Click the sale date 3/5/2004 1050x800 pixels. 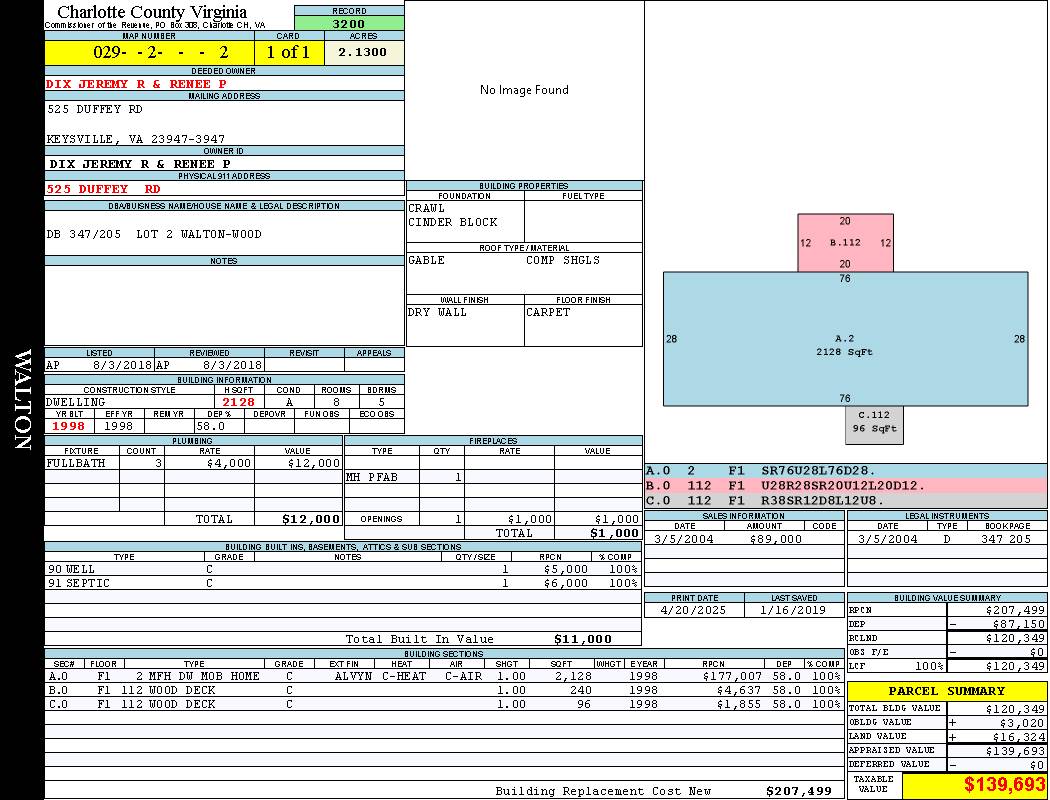[684, 539]
